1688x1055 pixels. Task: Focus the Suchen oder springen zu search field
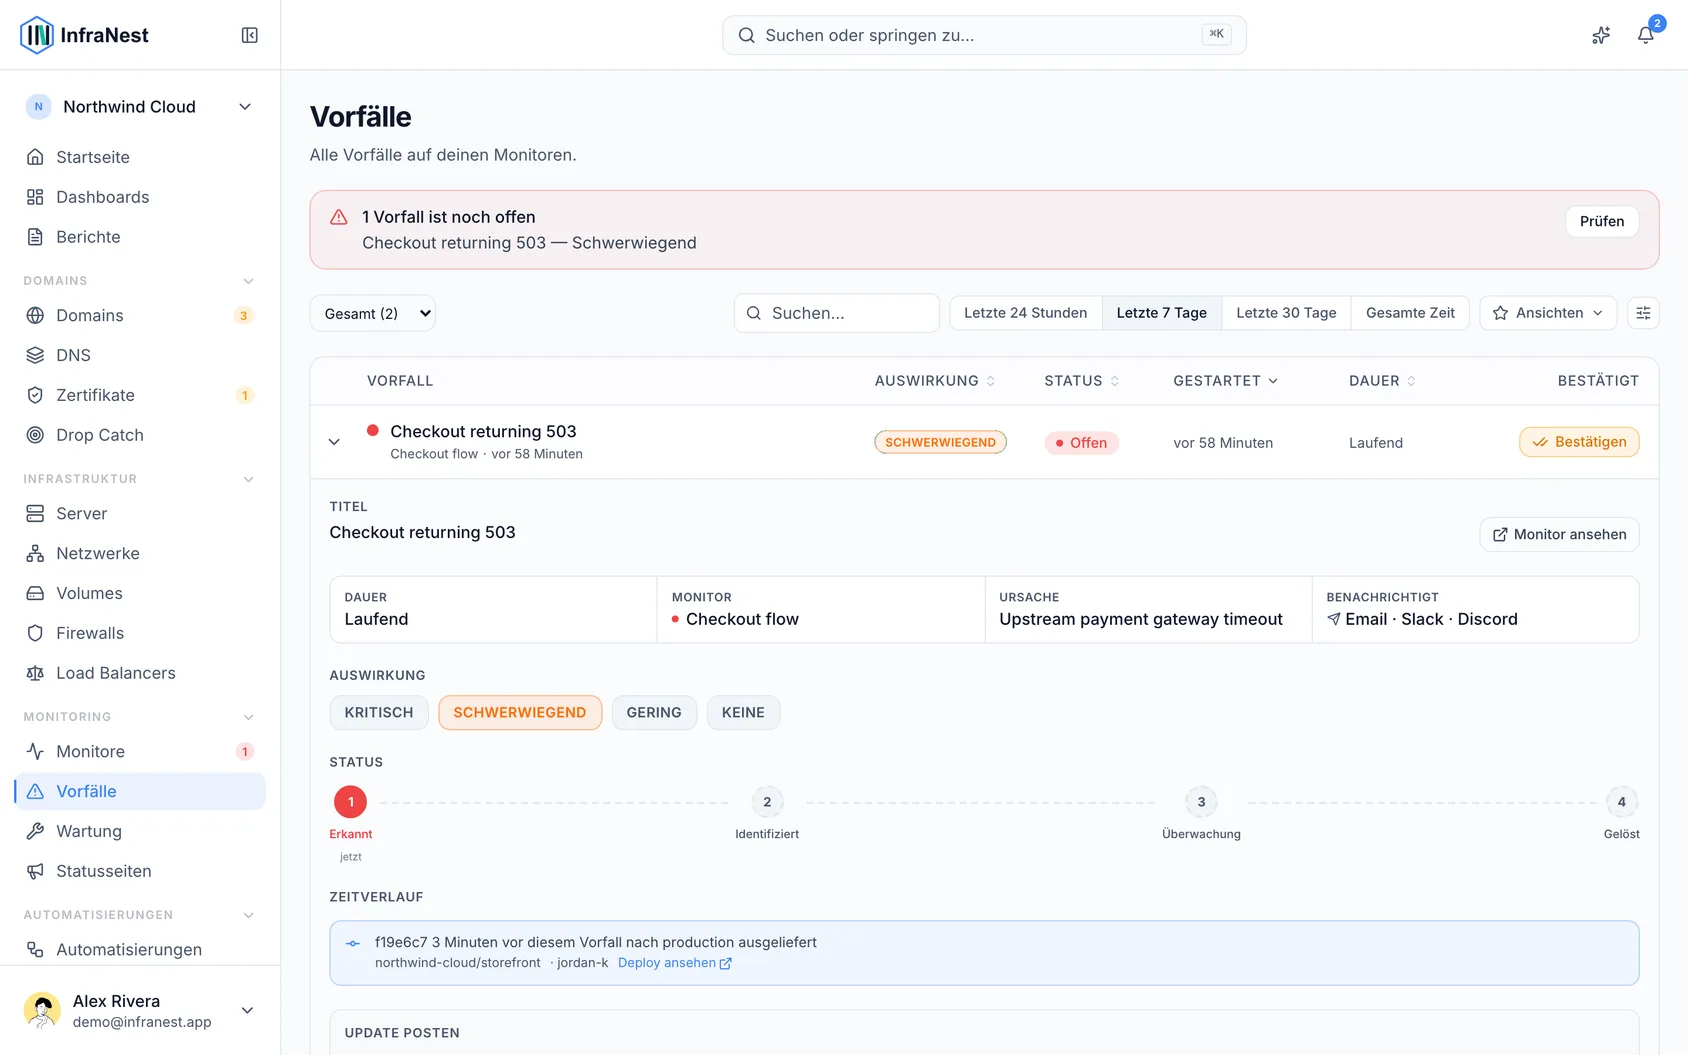[x=984, y=35]
